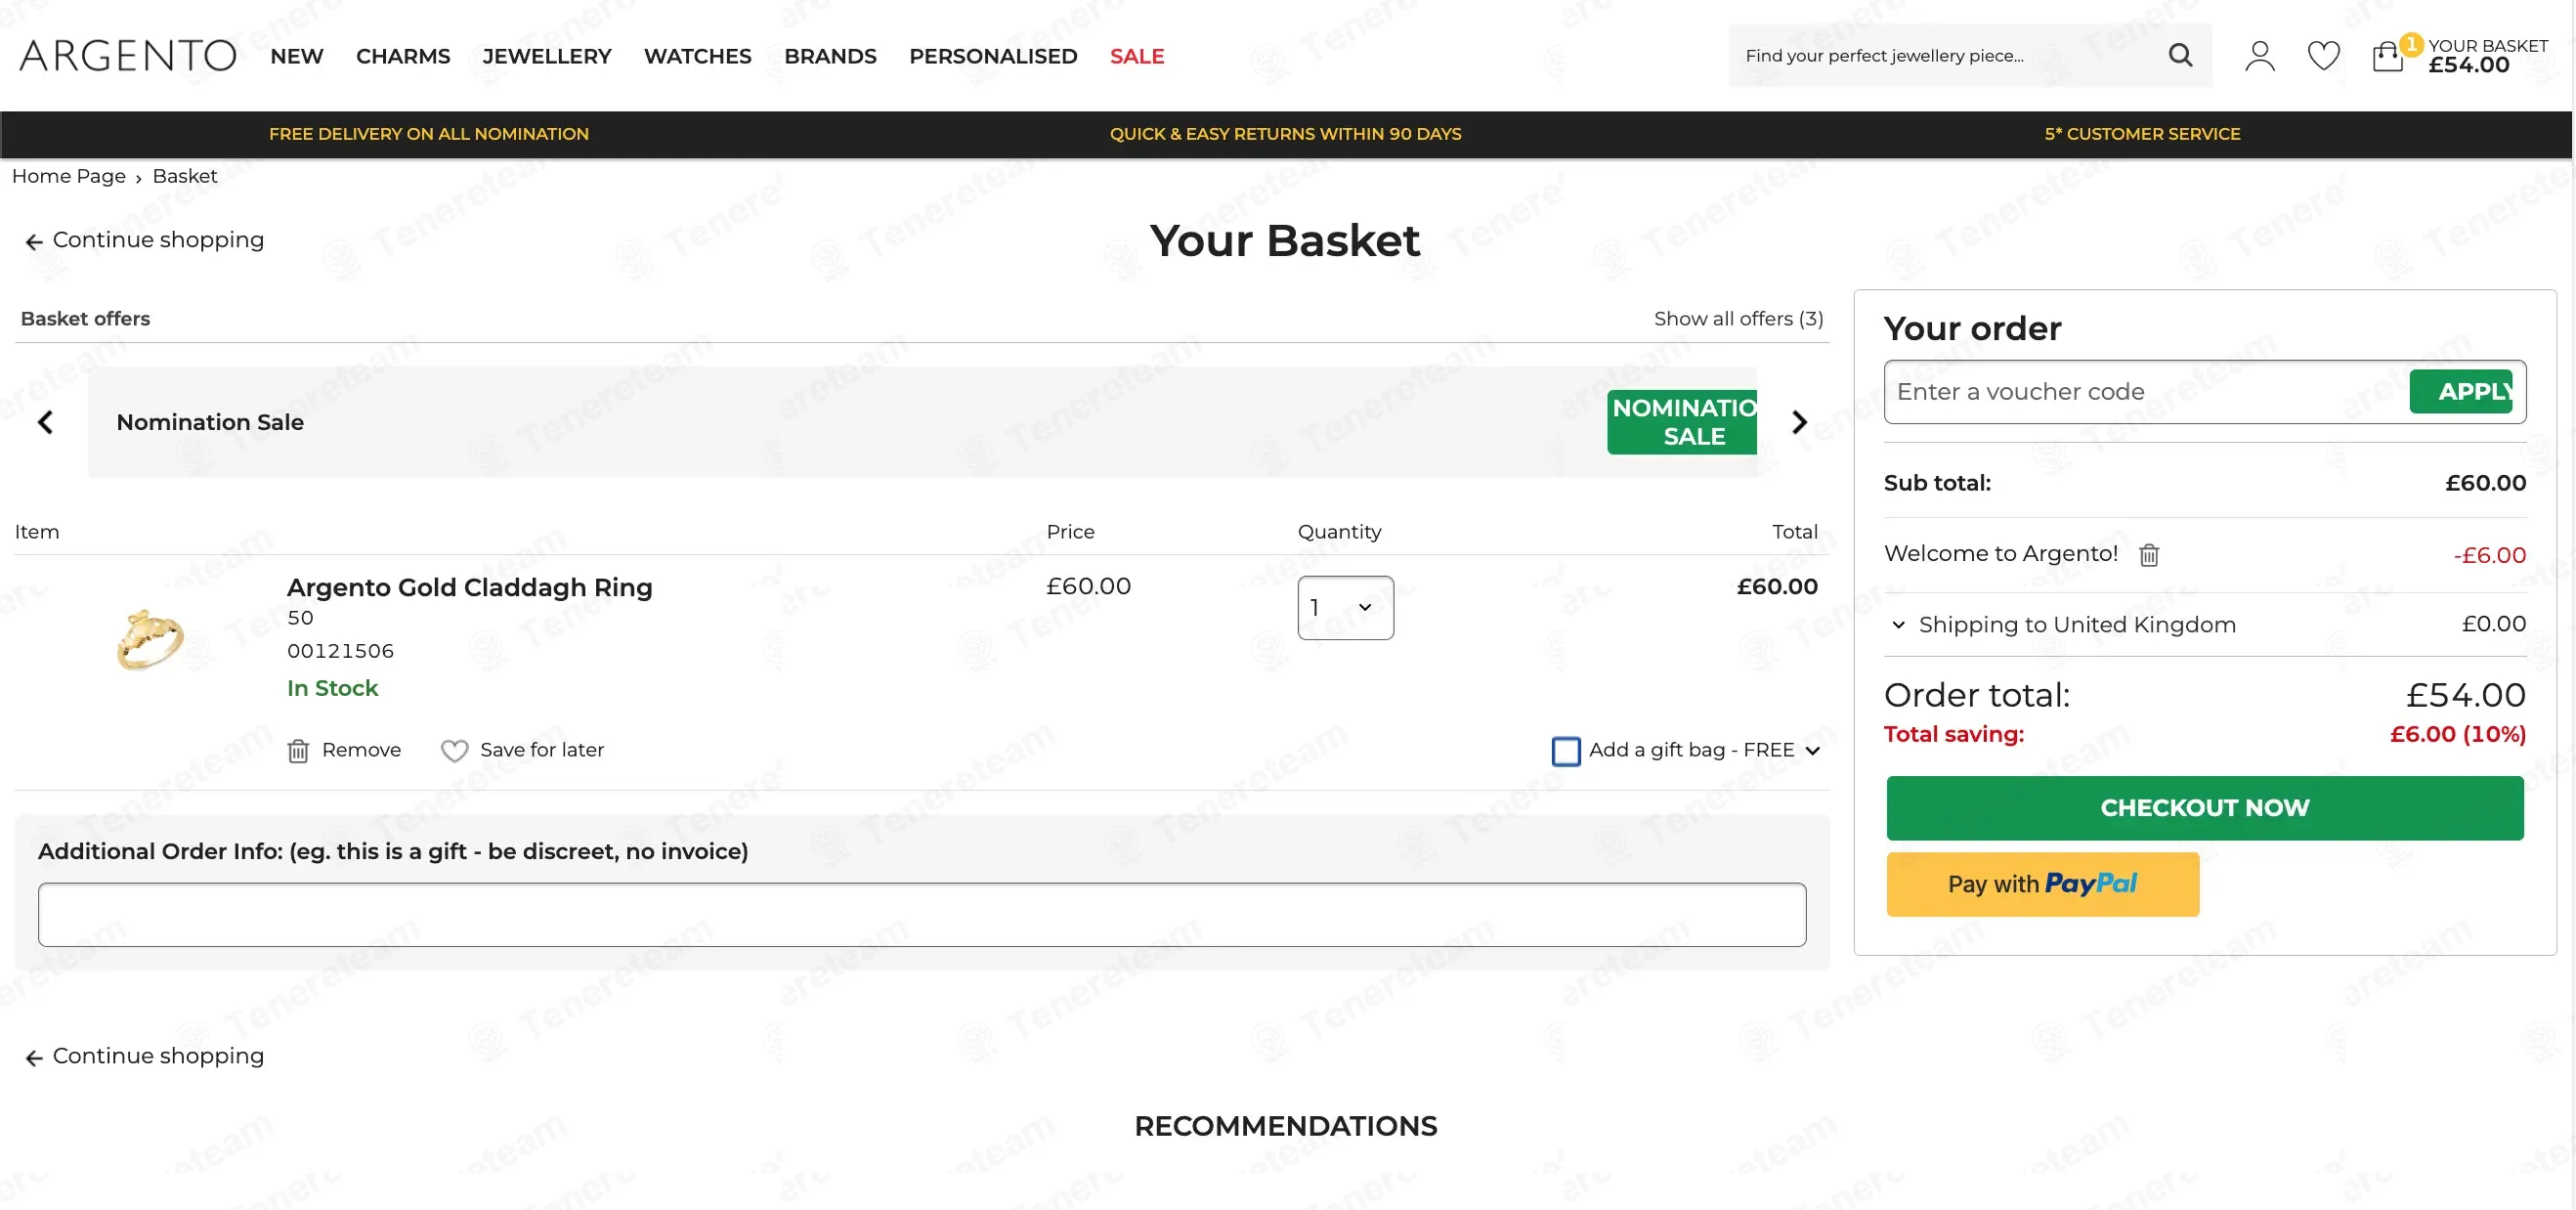
Task: Open the quantity dropdown
Action: point(1345,607)
